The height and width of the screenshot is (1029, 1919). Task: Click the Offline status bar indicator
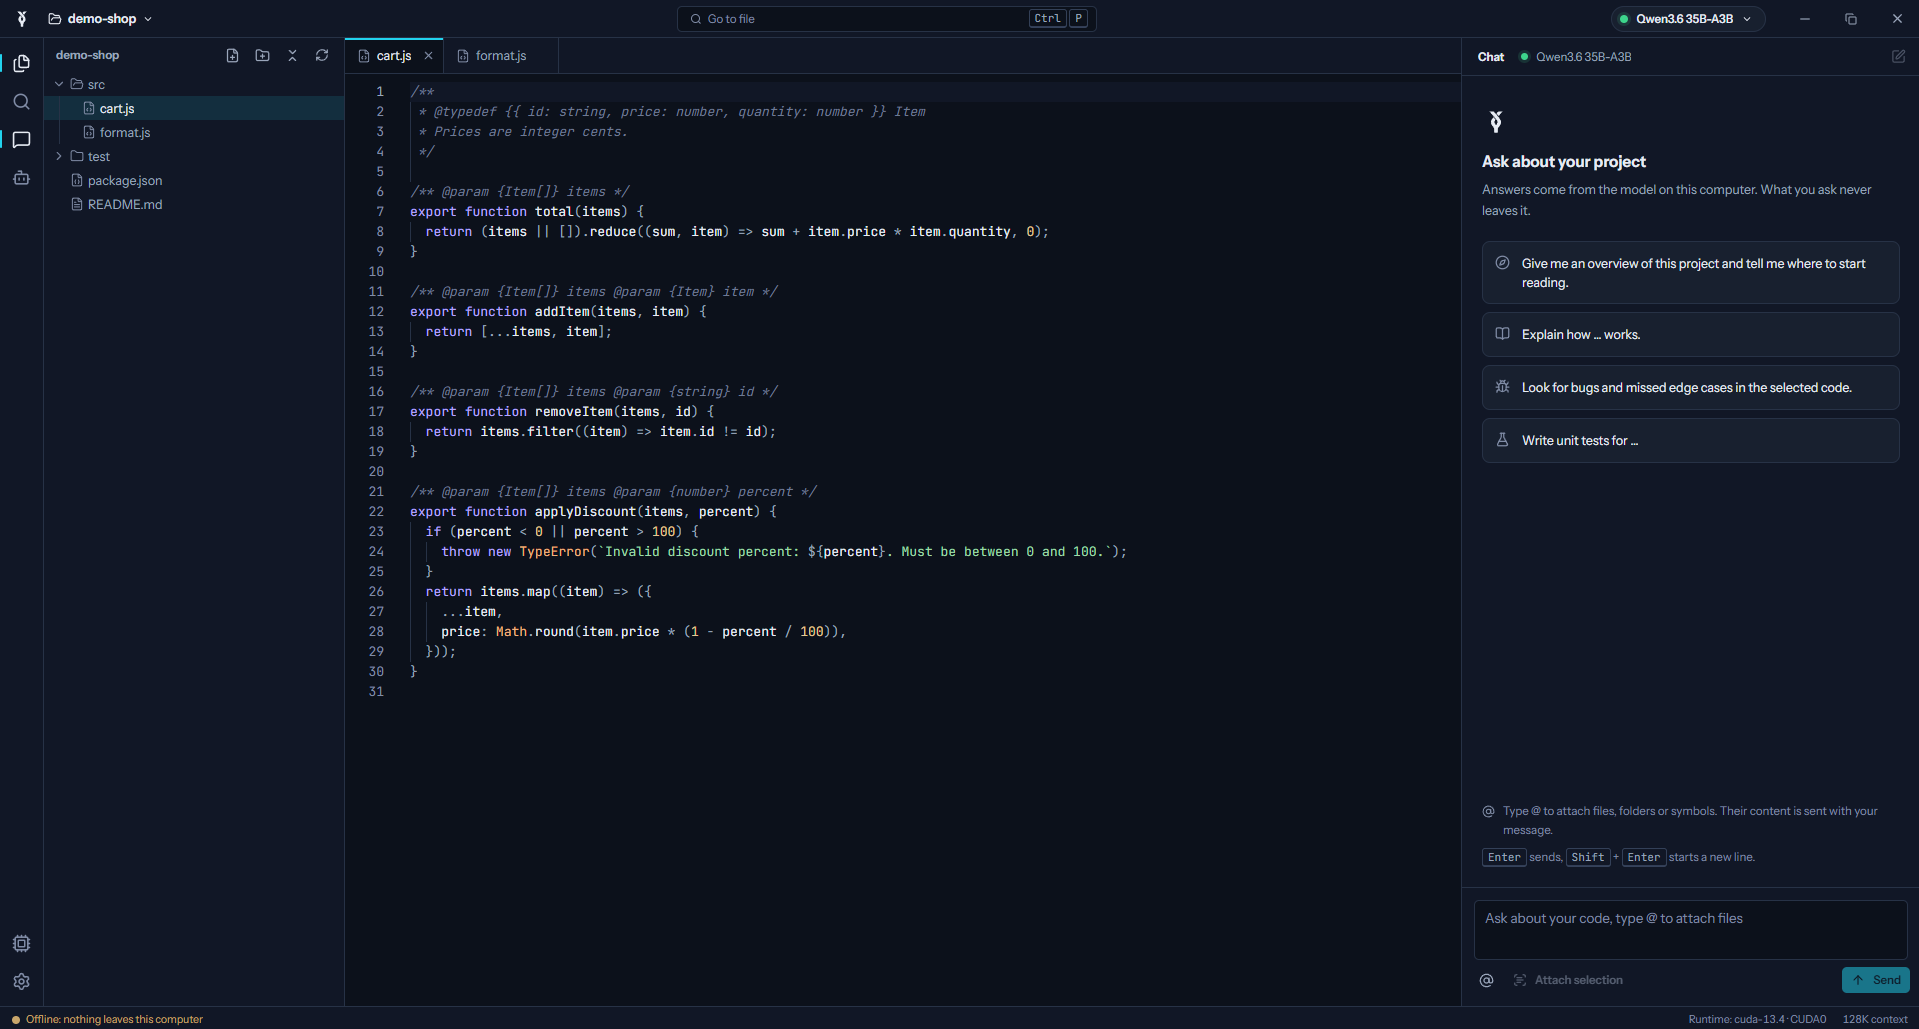click(107, 1019)
